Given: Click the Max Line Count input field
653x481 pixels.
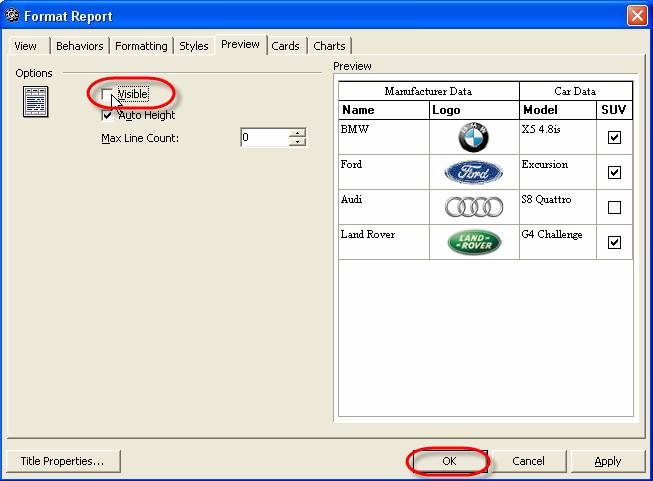Looking at the screenshot, I should tap(264, 138).
